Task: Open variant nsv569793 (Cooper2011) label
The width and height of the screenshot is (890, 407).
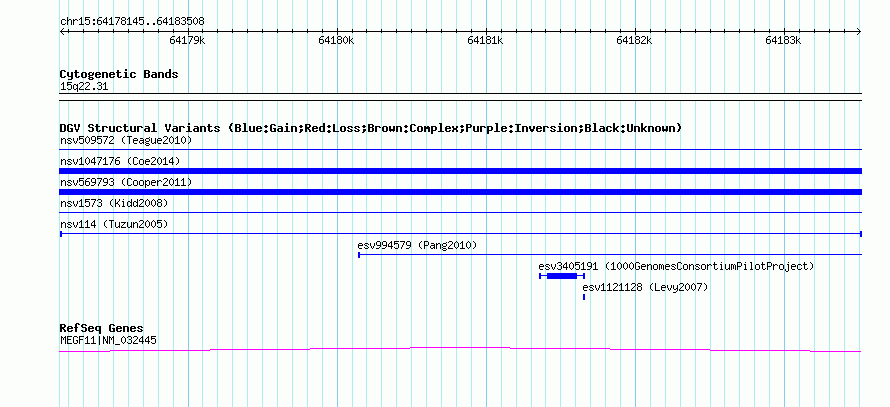Action: (x=126, y=183)
